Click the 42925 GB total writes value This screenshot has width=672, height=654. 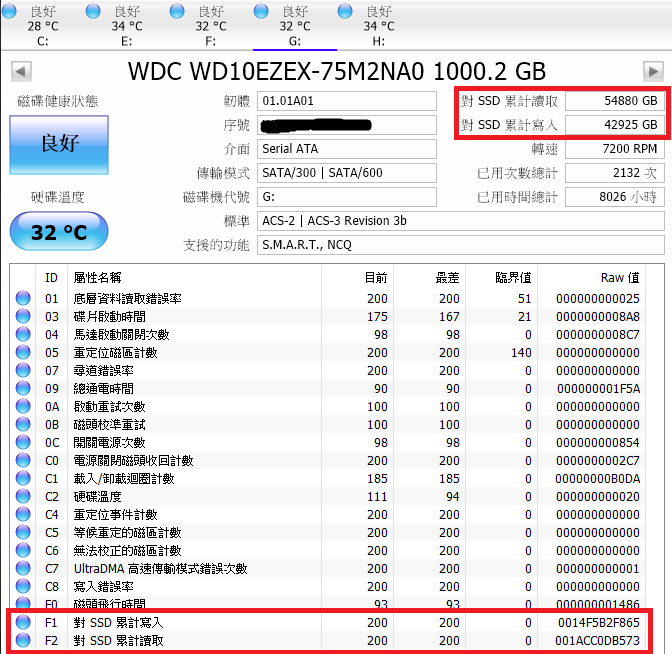pos(615,125)
